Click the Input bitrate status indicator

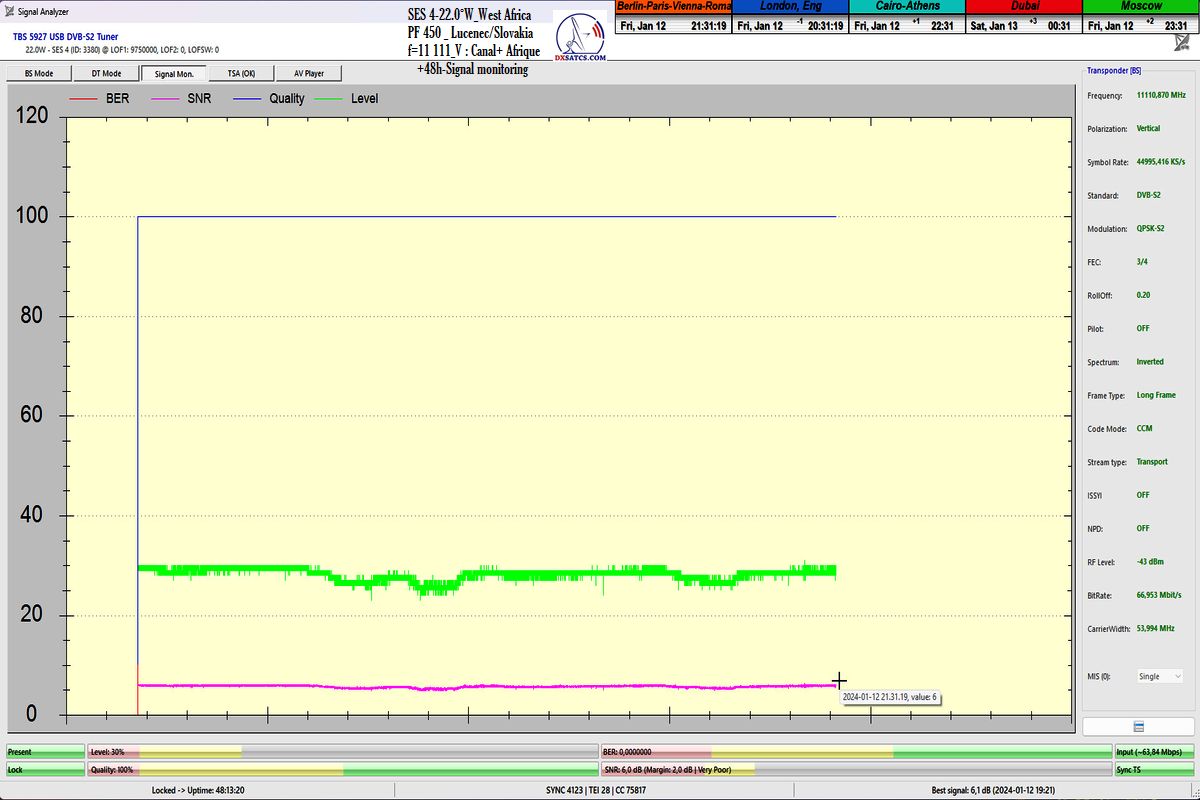[1154, 752]
